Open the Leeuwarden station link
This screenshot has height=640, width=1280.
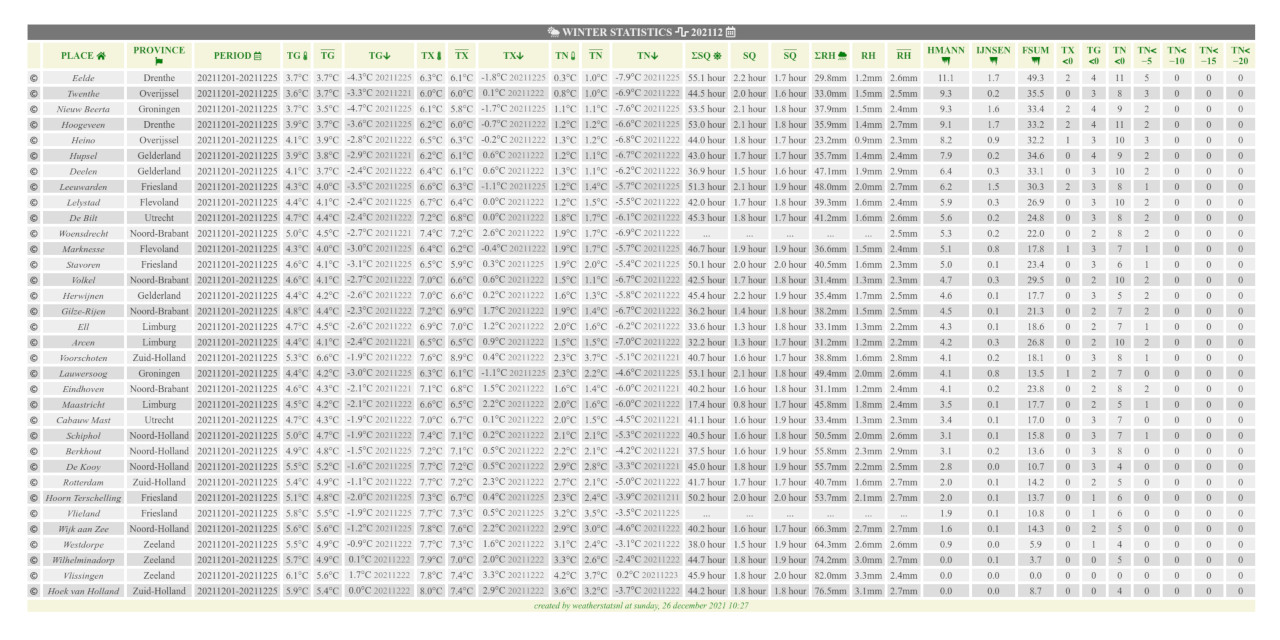pyautogui.click(x=83, y=186)
